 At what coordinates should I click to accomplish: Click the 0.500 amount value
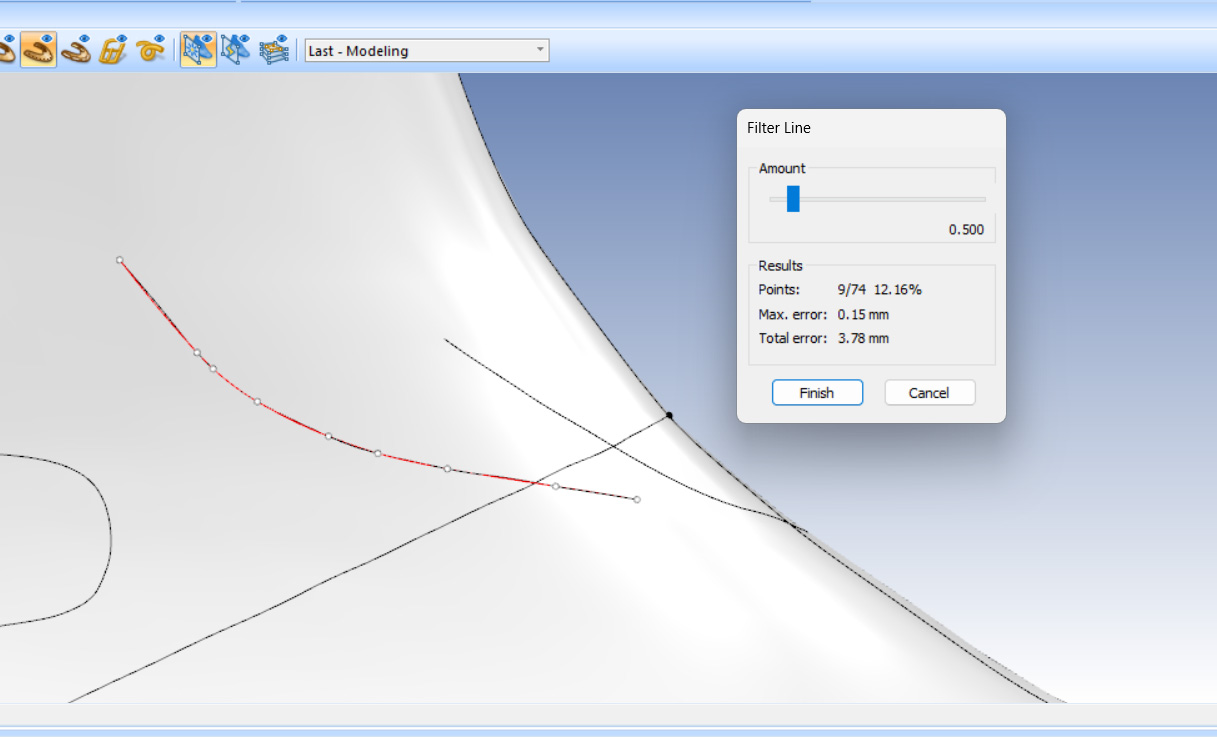click(966, 230)
